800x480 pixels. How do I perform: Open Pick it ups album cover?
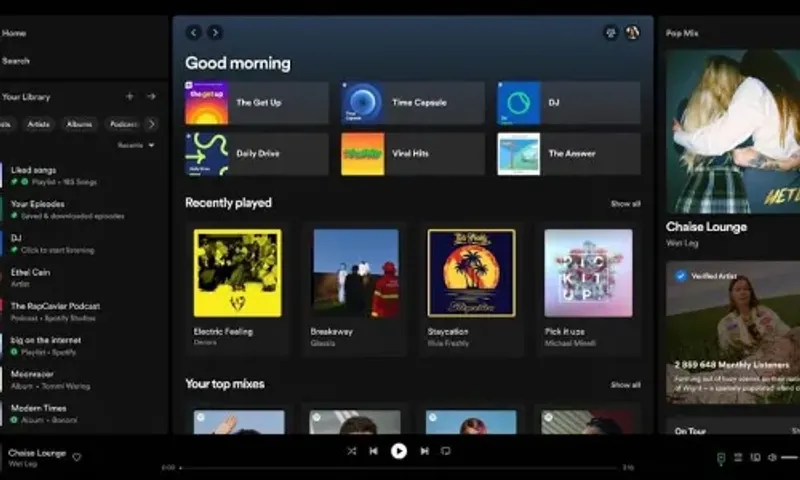point(588,273)
